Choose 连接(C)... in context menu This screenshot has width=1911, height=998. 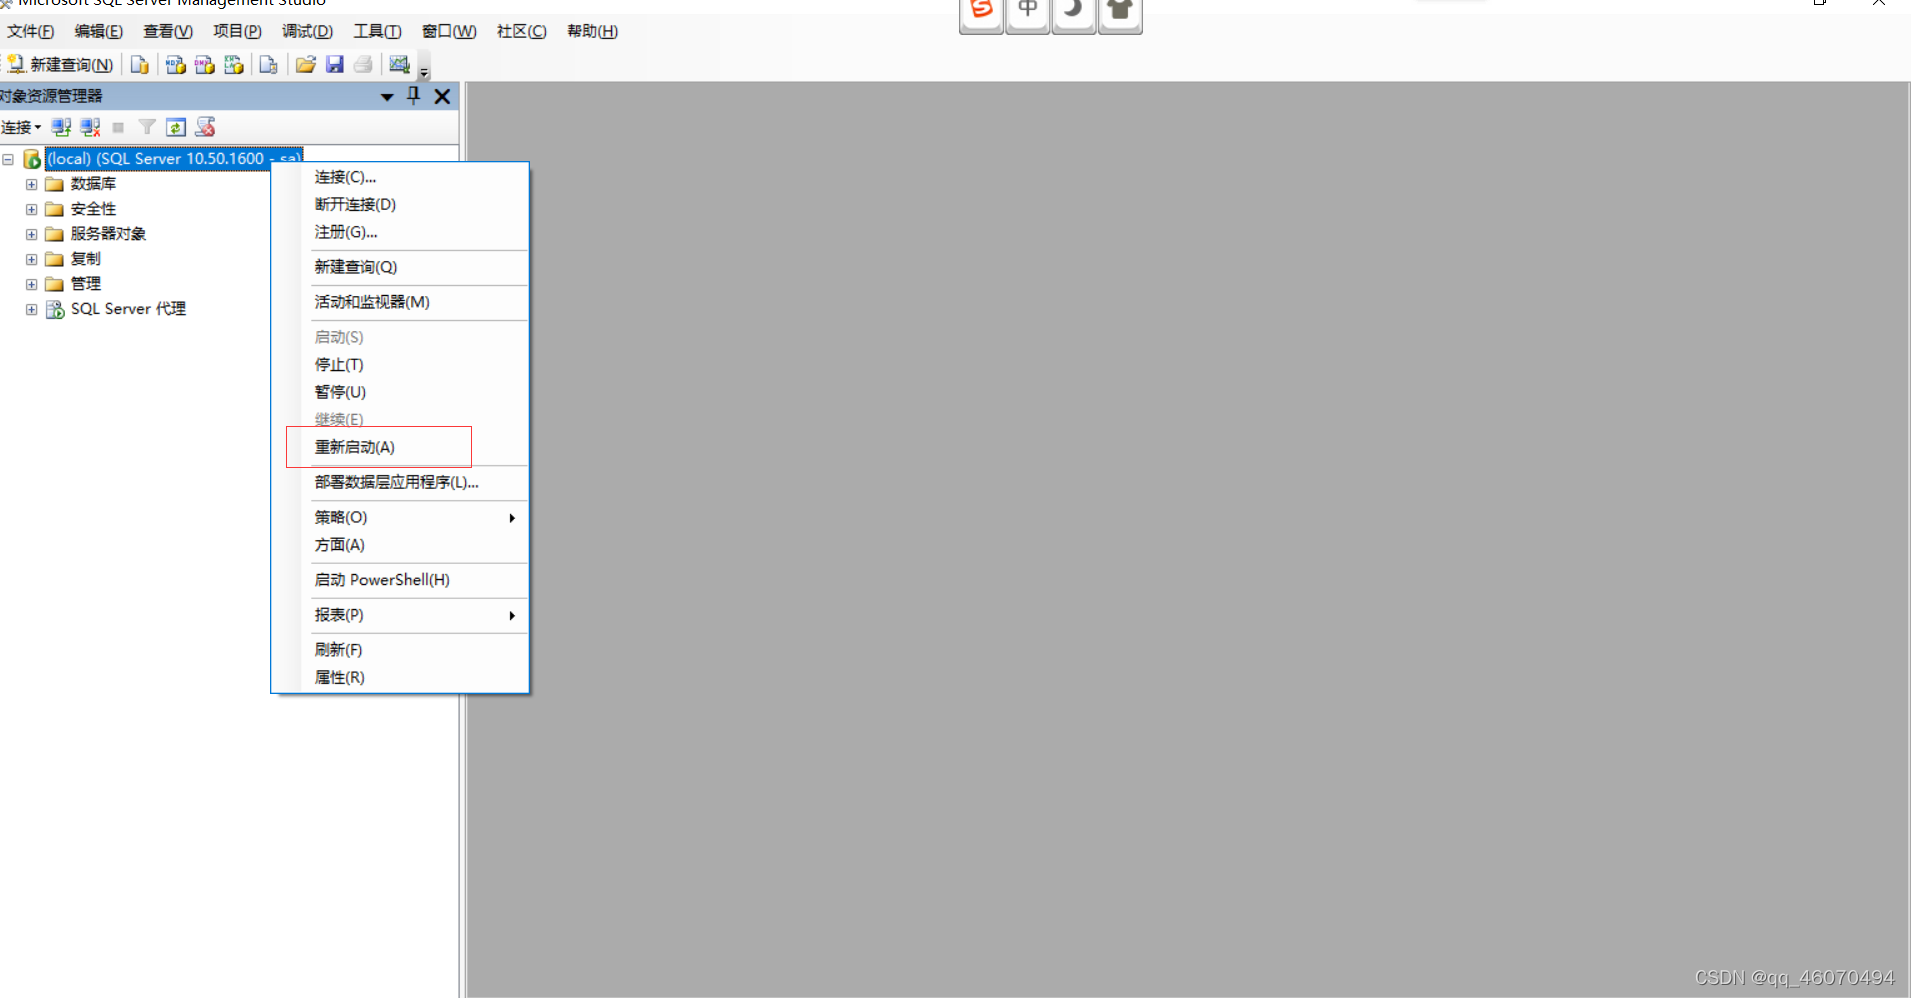click(400, 177)
